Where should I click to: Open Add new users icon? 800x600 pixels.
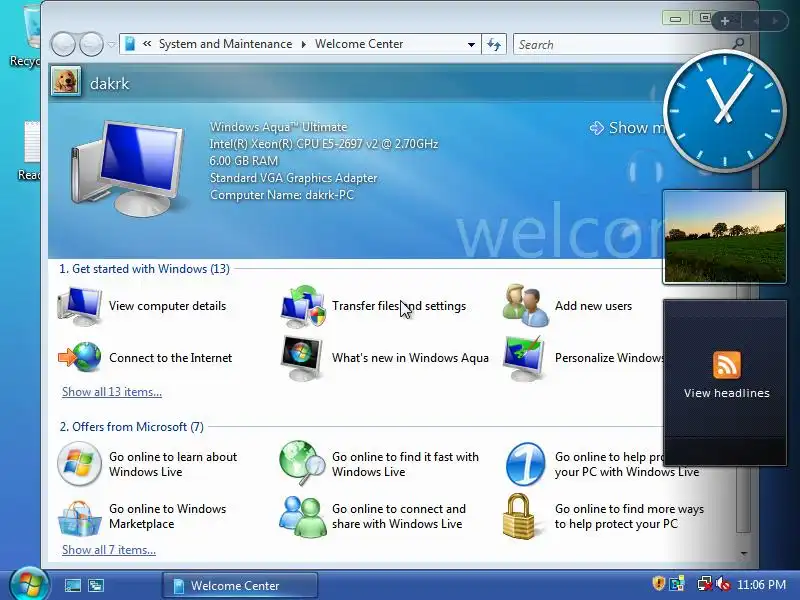pyautogui.click(x=526, y=306)
